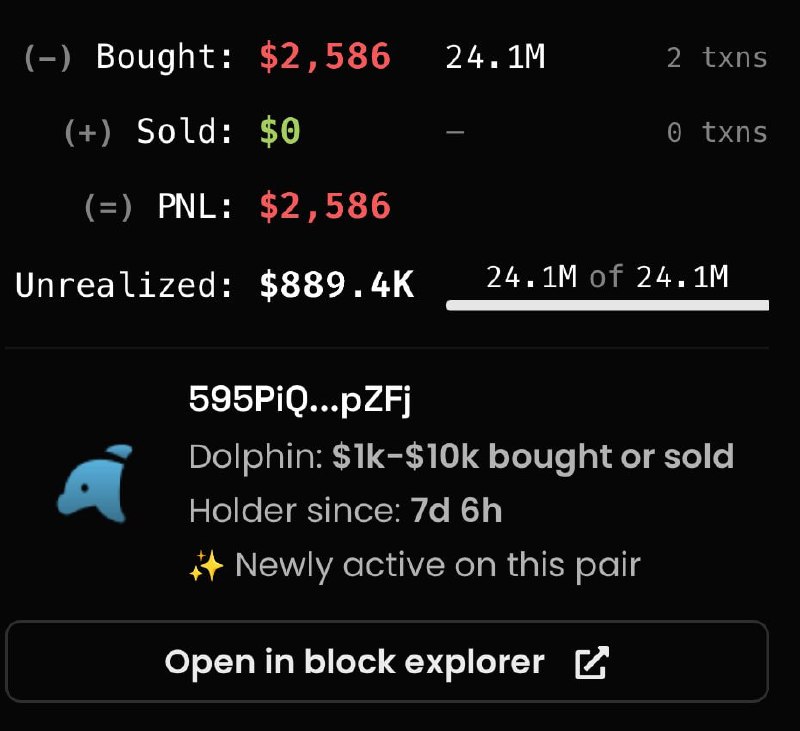The width and height of the screenshot is (800, 731).
Task: Select the (-) Bought indicator icon
Action: tap(46, 57)
